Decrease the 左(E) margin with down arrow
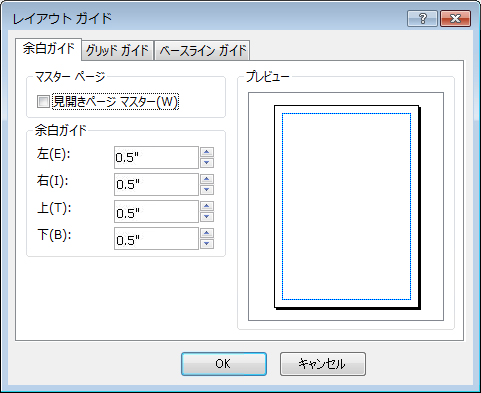This screenshot has height=393, width=481. pos(207,163)
